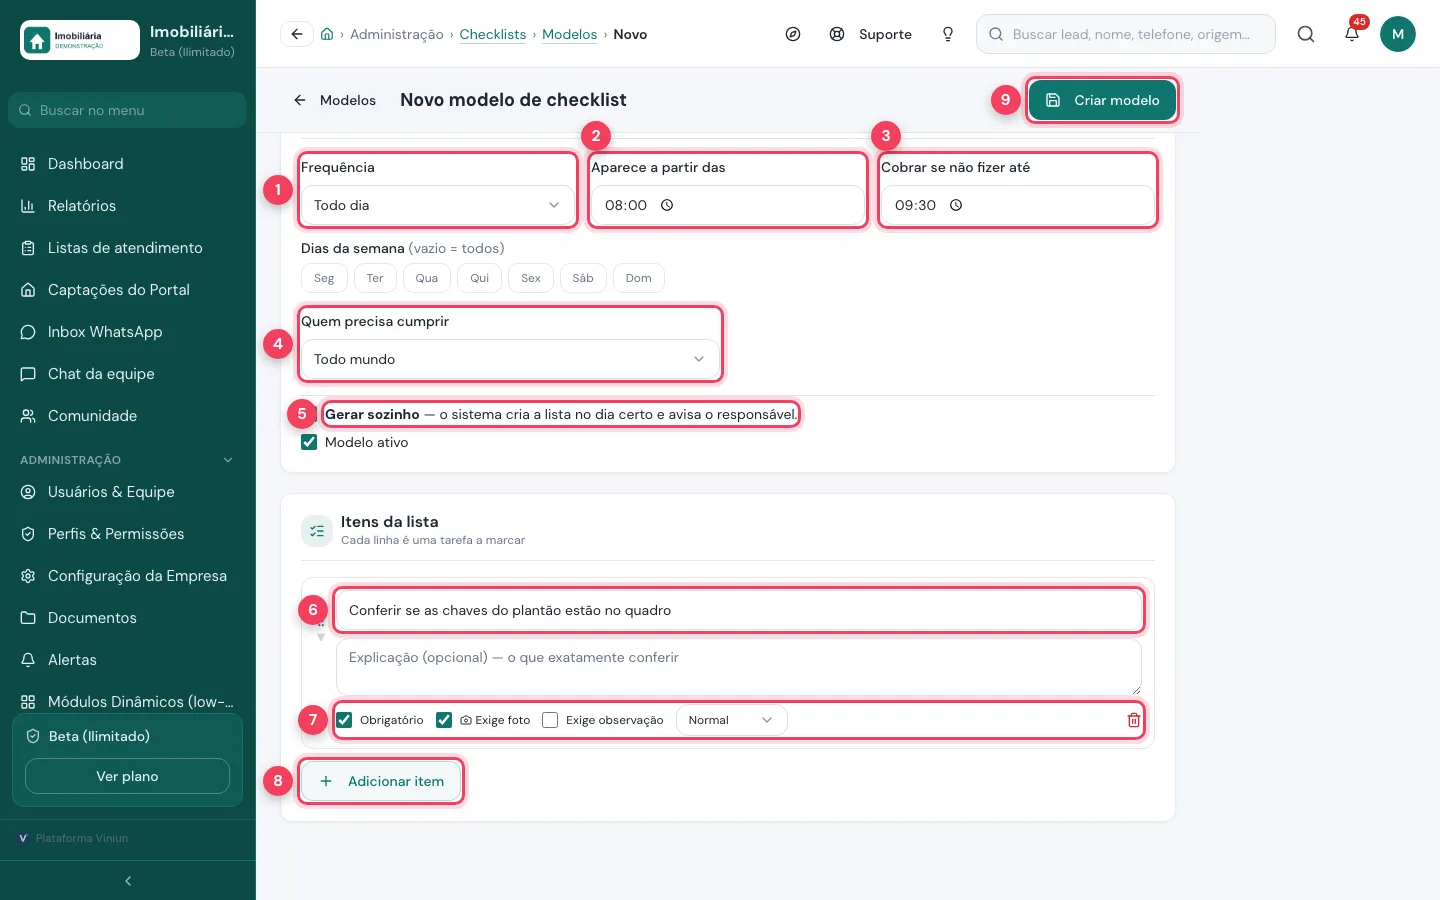
Task: Delete the checklist item with the trash icon
Action: pyautogui.click(x=1134, y=720)
